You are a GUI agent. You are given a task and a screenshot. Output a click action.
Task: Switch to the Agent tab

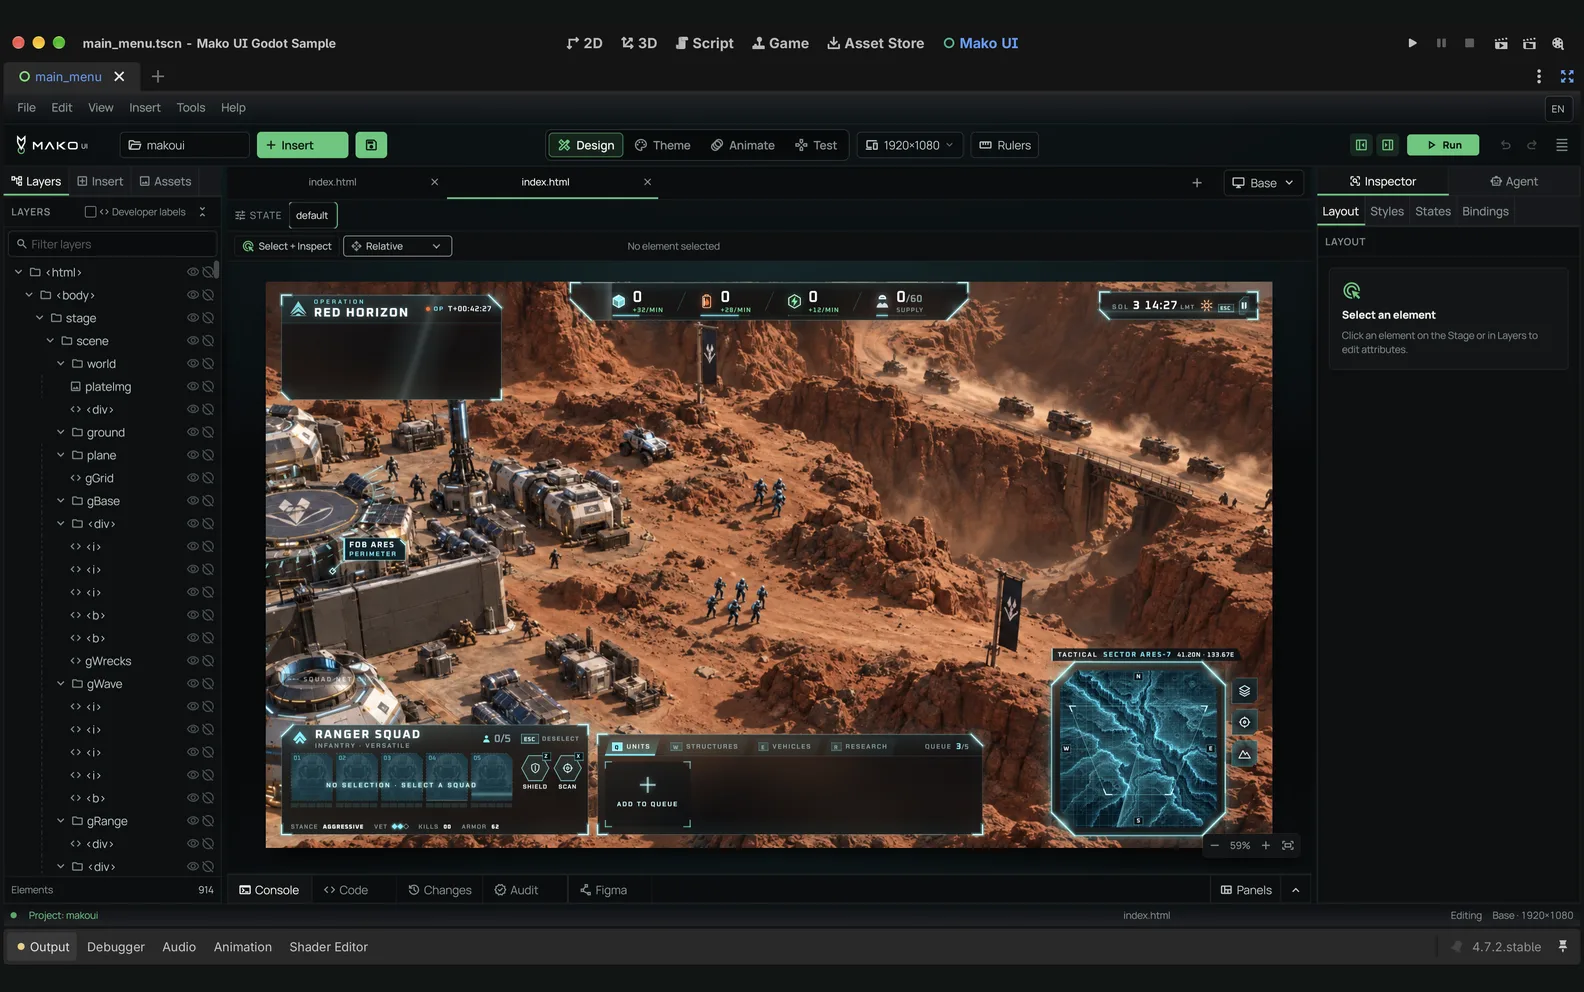(x=1514, y=181)
